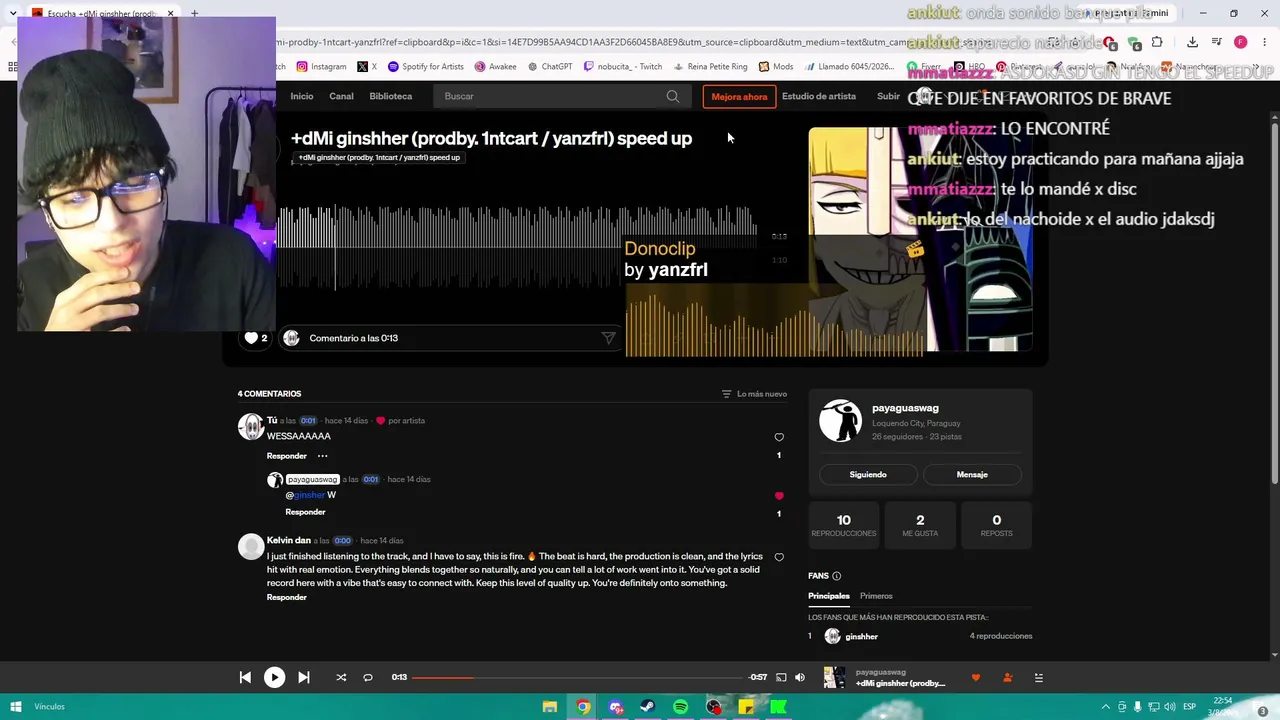
Task: Open the Subir upload link
Action: pos(888,96)
